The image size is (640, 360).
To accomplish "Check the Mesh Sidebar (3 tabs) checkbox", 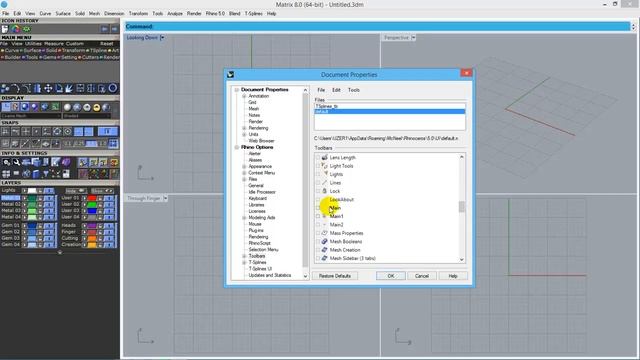I will 318,258.
